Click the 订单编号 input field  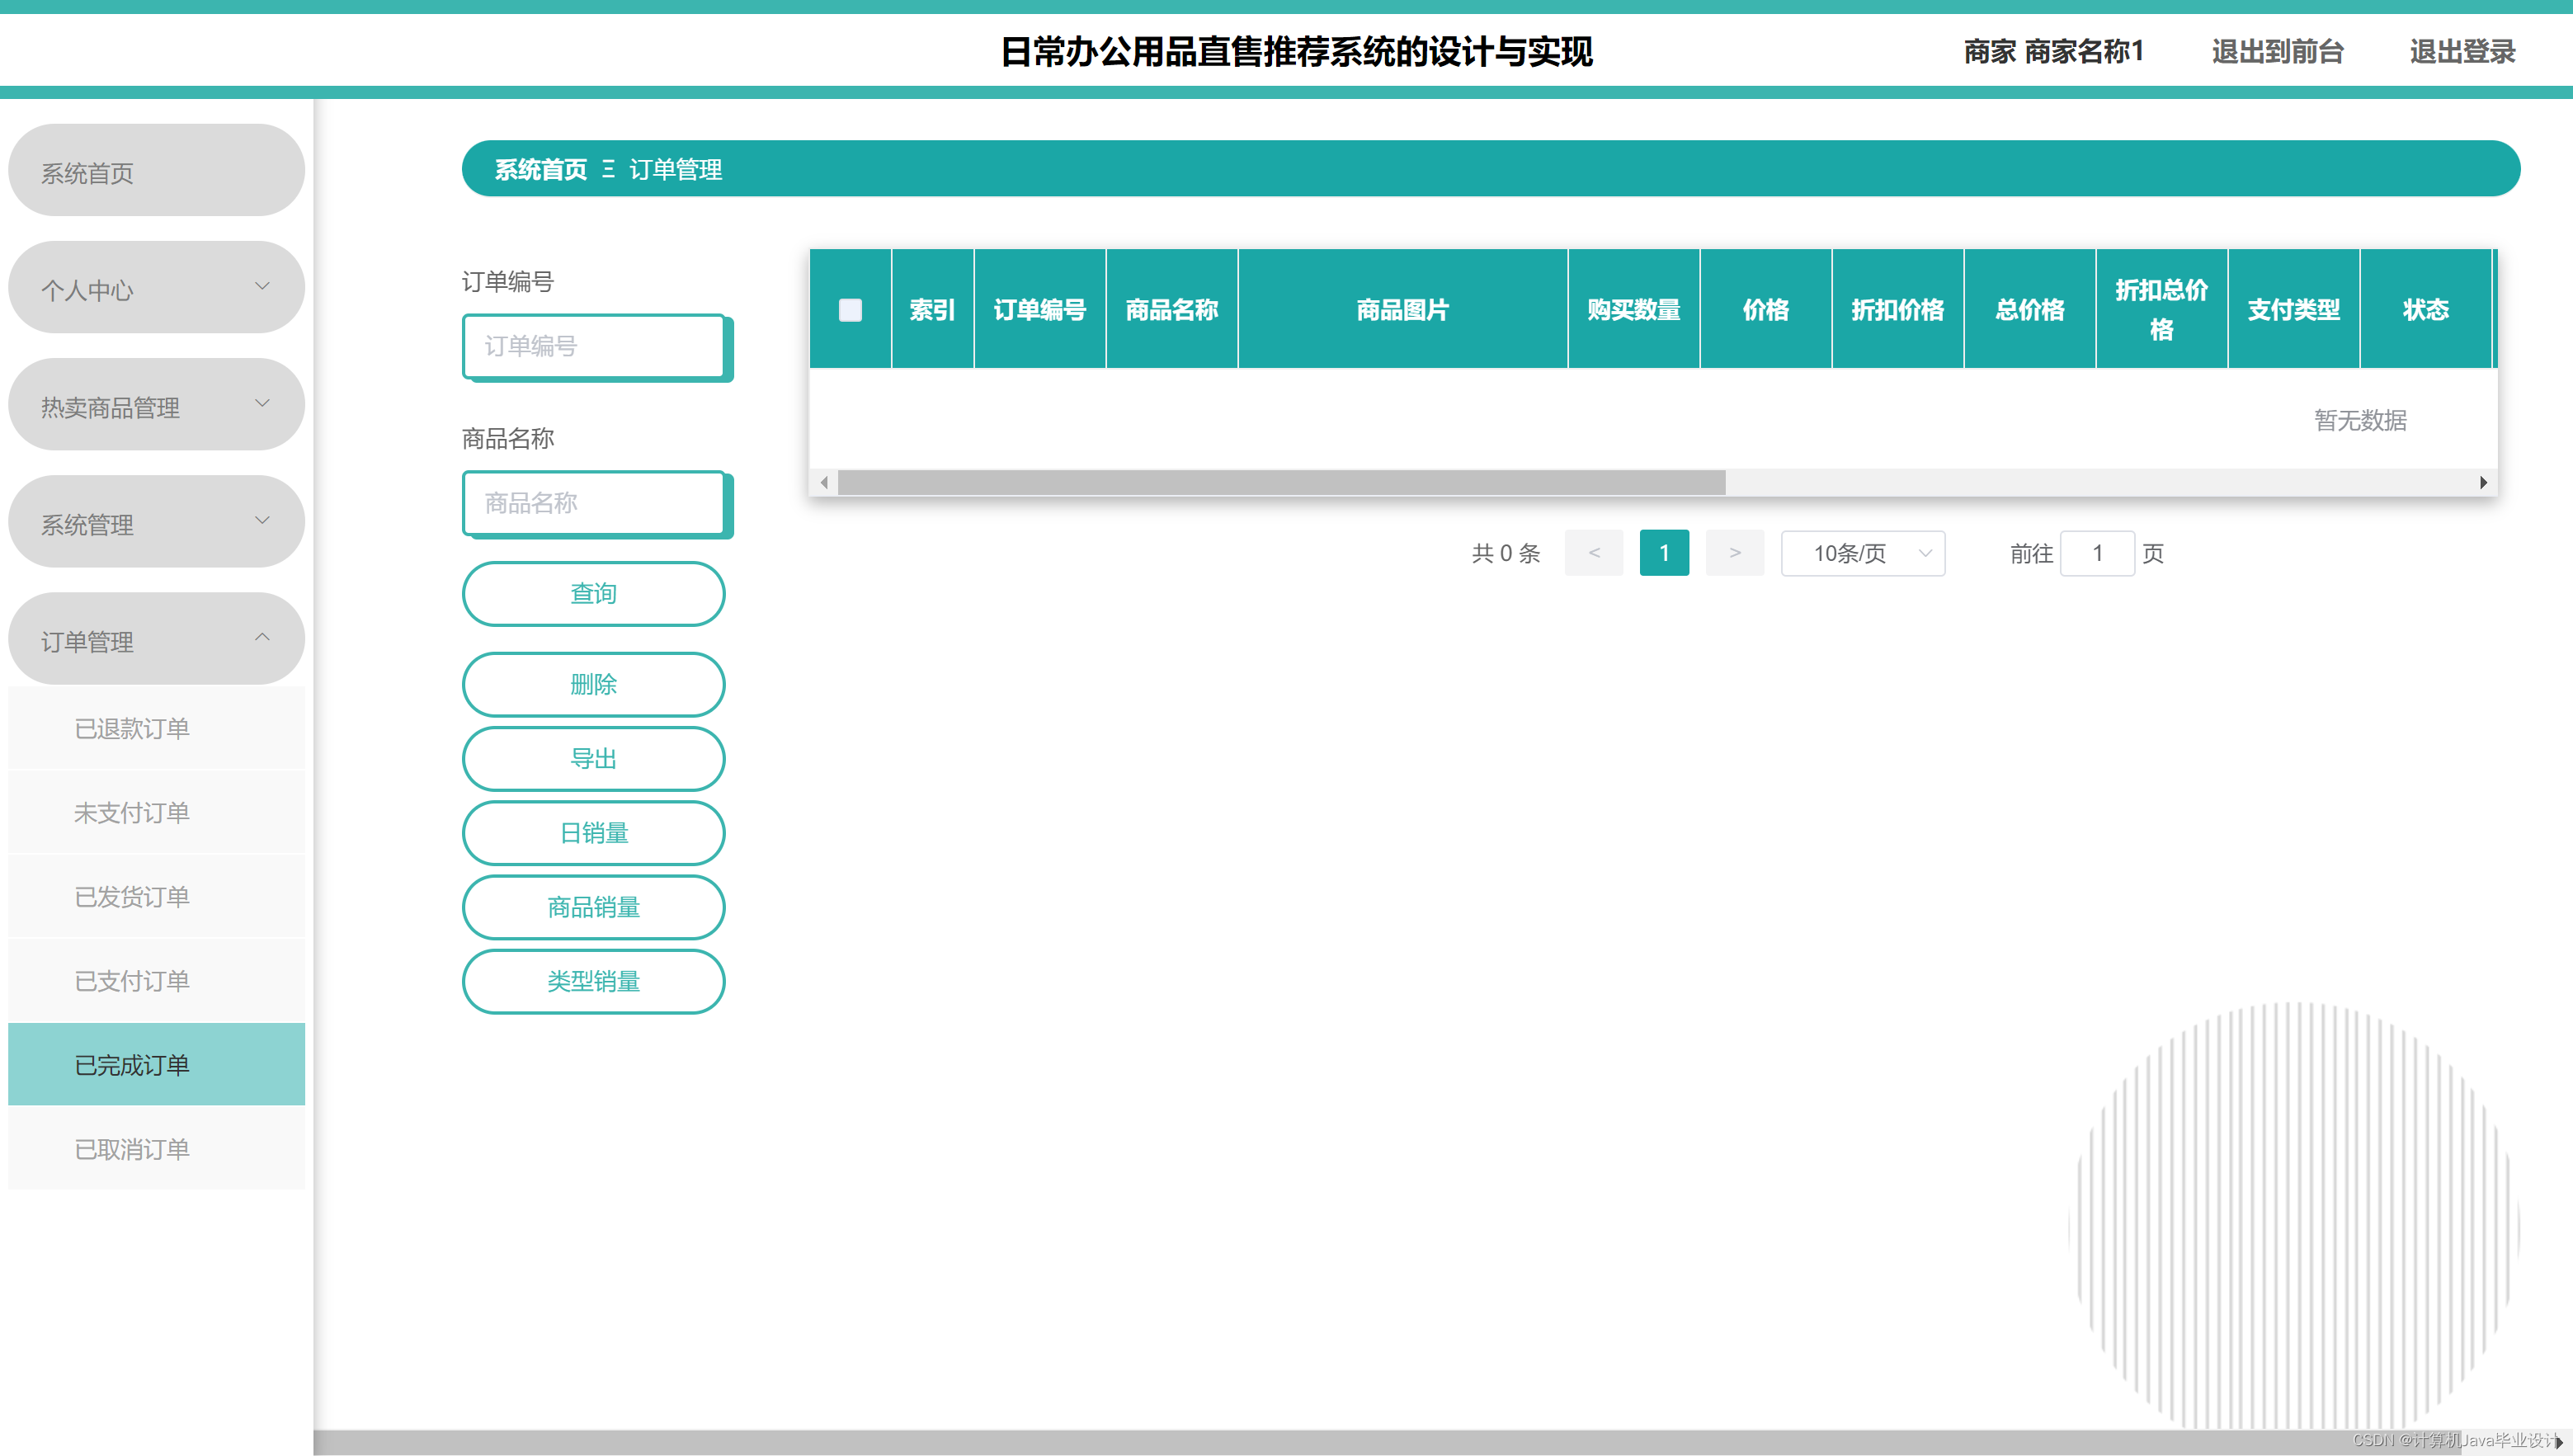[593, 346]
